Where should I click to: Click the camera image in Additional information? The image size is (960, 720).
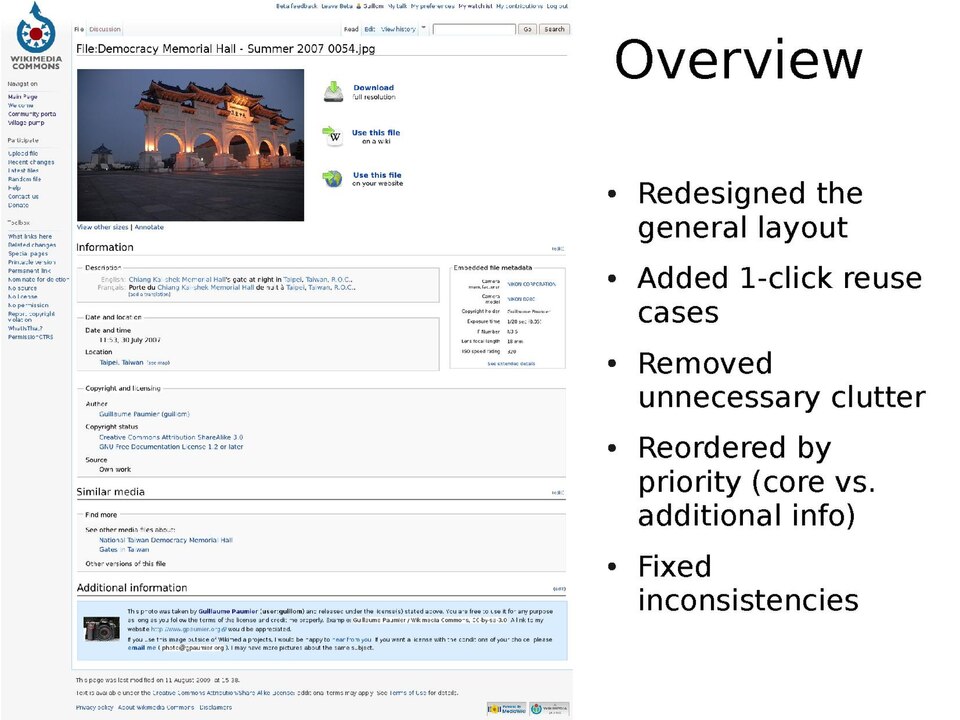[x=101, y=628]
